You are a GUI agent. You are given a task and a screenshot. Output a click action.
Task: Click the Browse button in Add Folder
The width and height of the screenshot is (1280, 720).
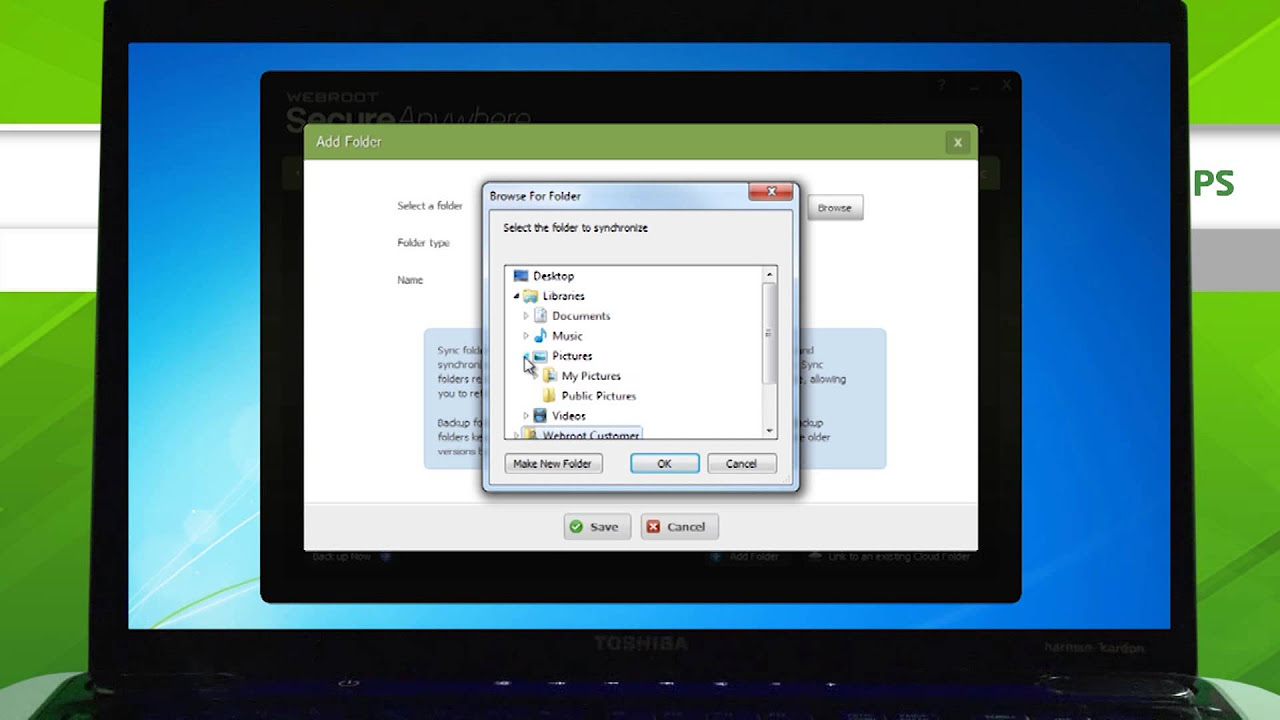click(835, 208)
